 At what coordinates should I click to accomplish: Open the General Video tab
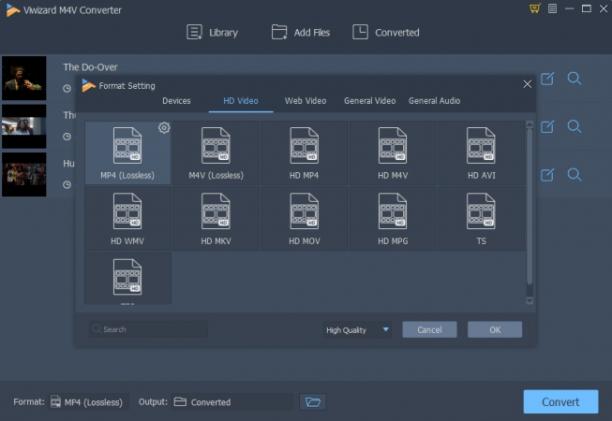pyautogui.click(x=370, y=101)
